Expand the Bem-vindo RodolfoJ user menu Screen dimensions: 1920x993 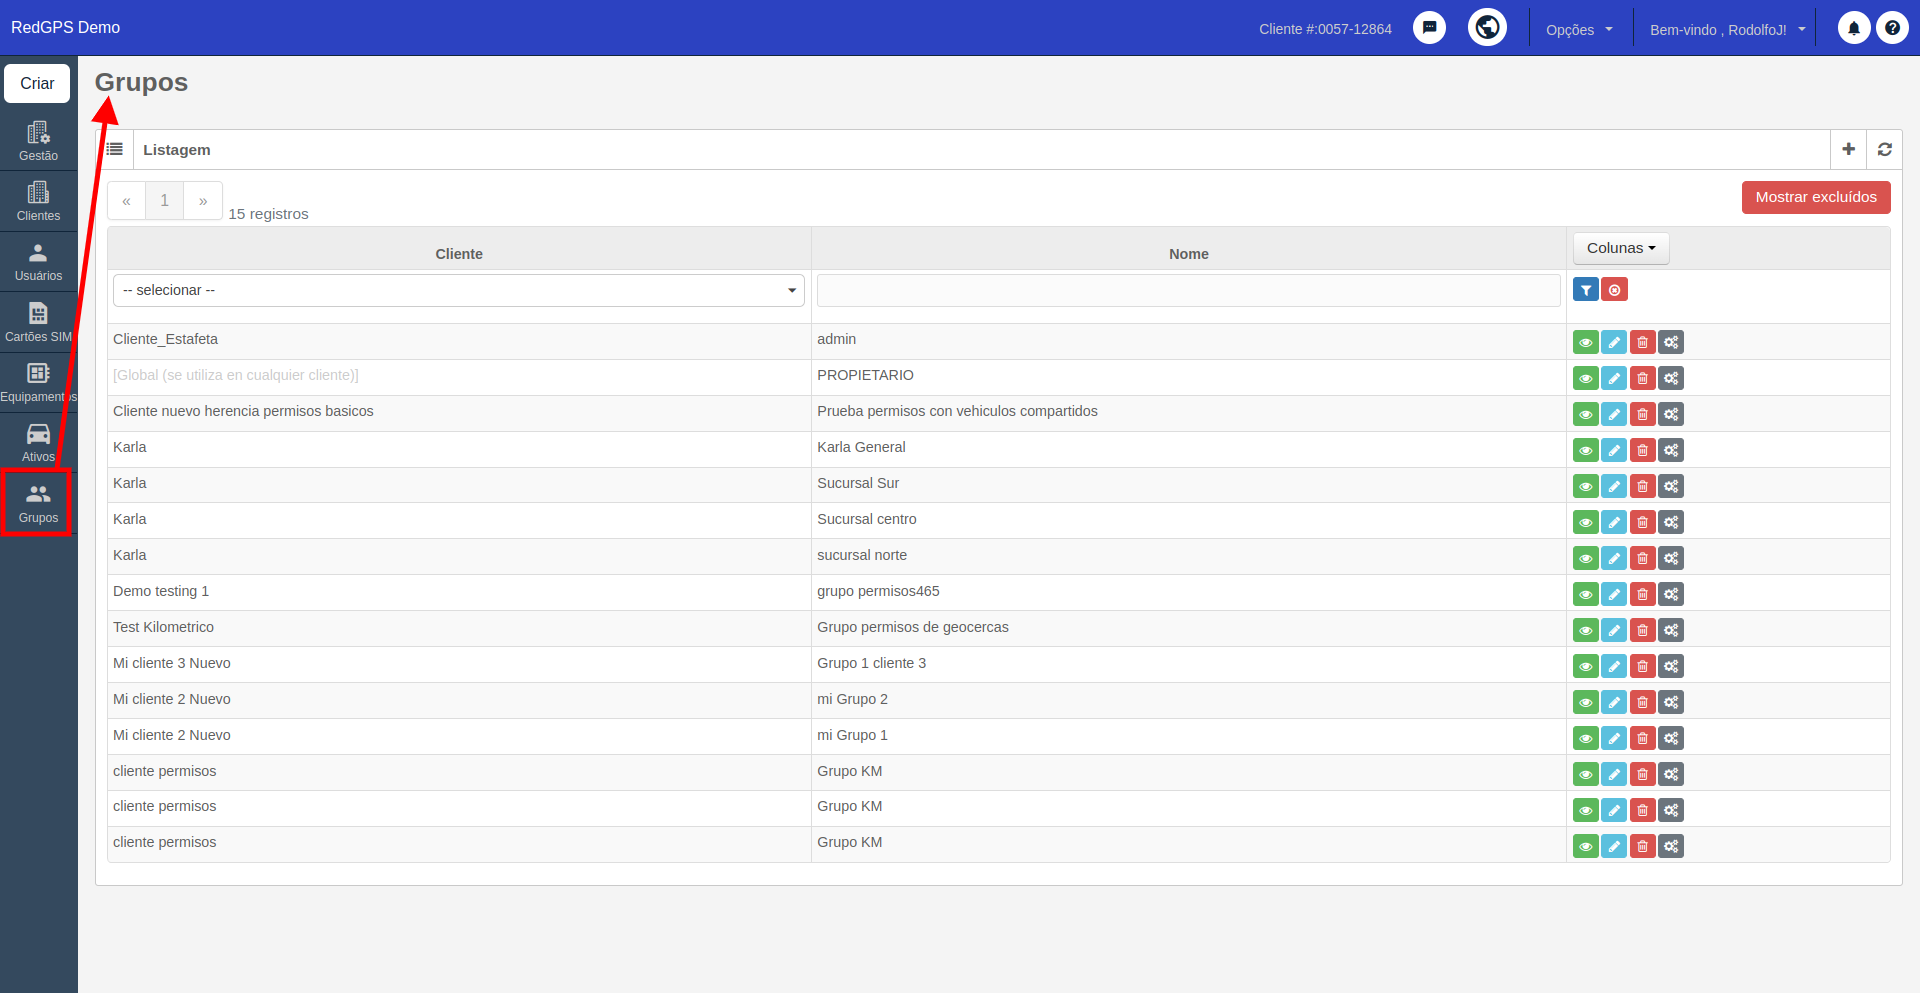pyautogui.click(x=1727, y=29)
